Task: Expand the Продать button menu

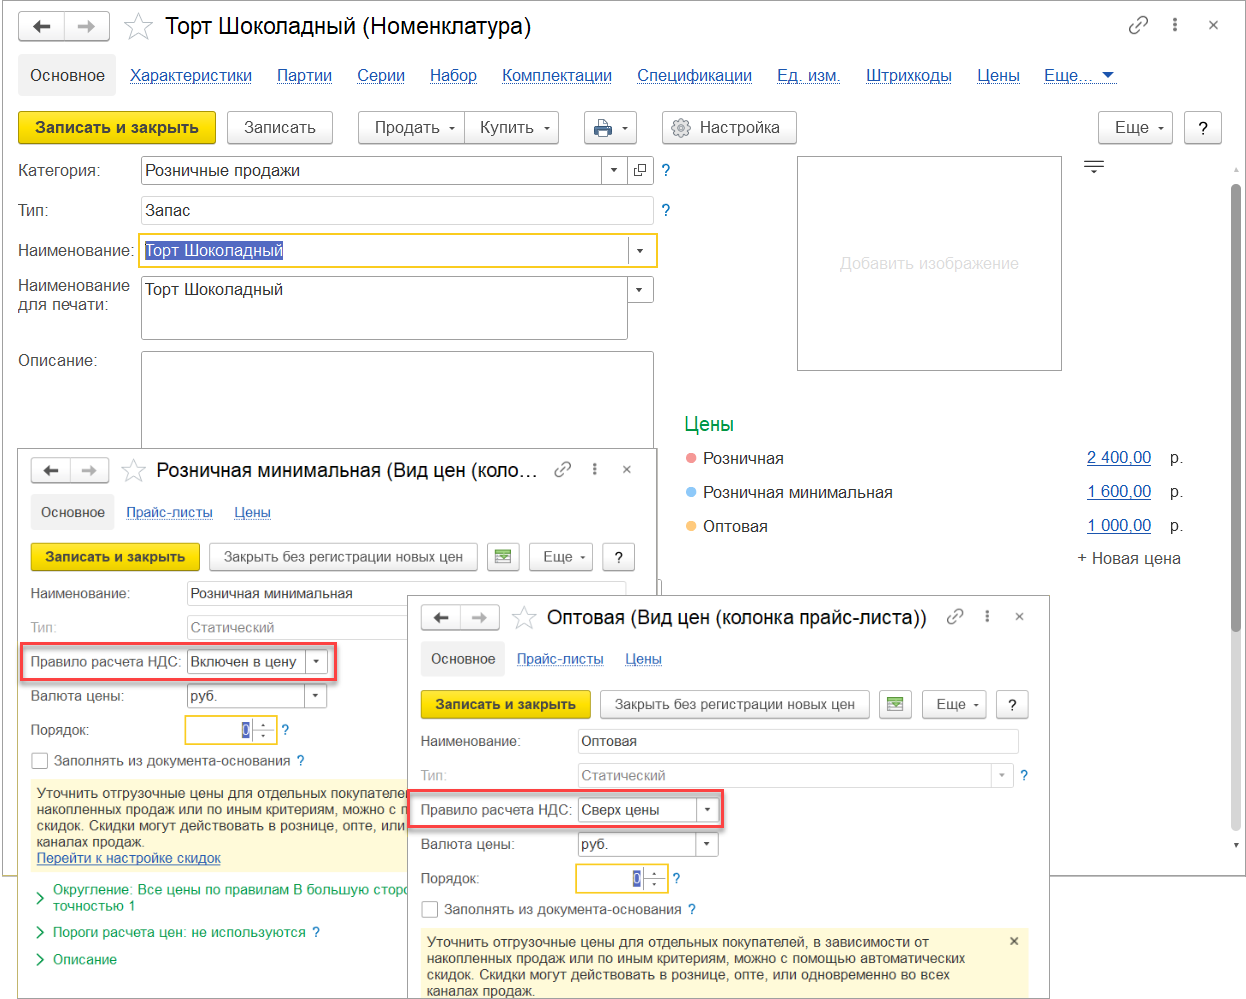Action: coord(412,128)
